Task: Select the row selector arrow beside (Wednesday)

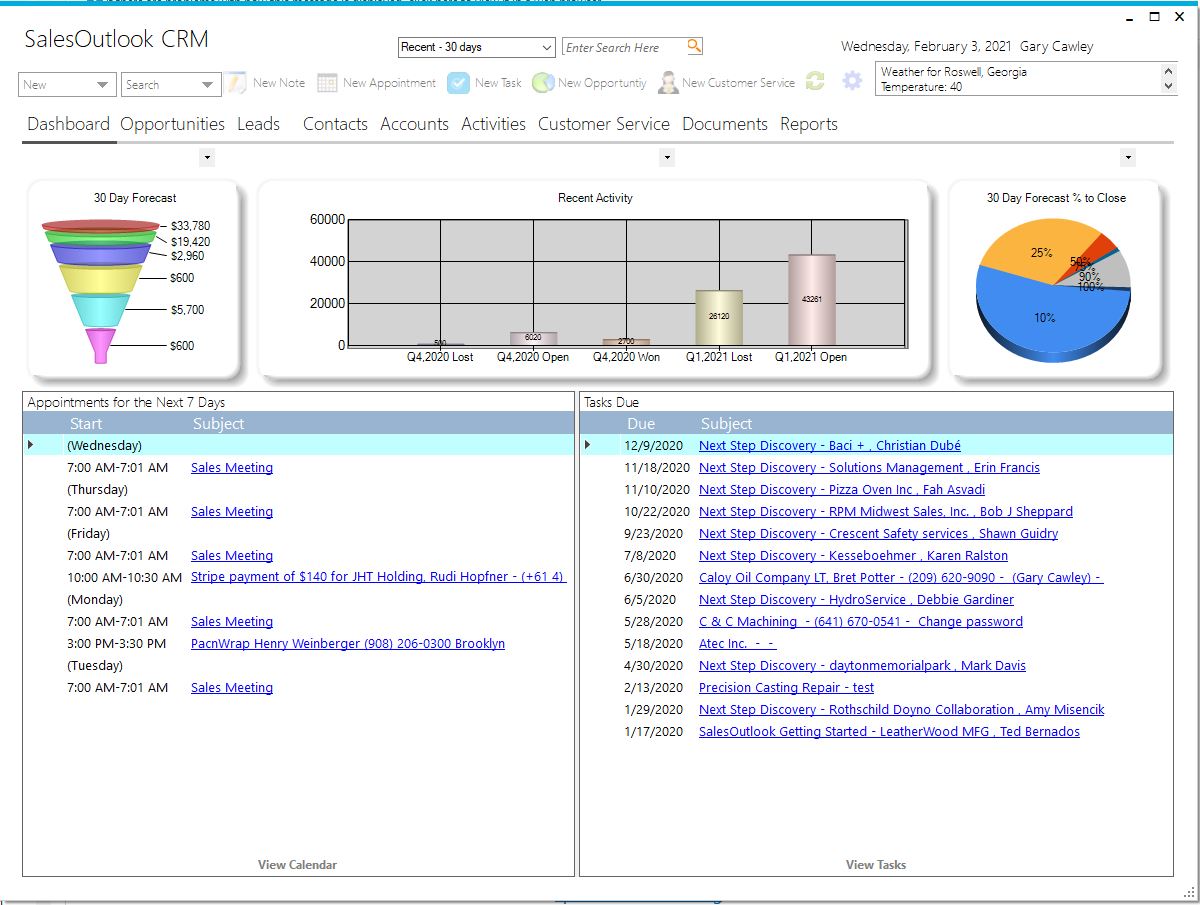Action: [x=31, y=445]
